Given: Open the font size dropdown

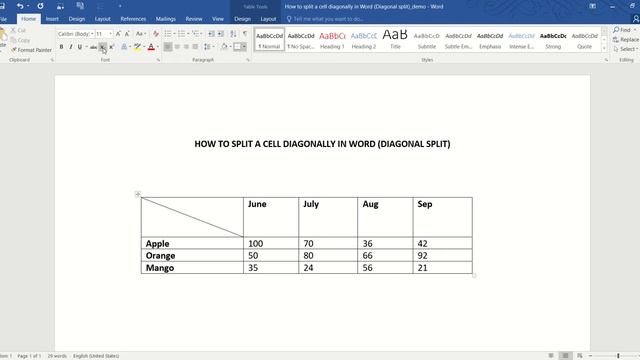Looking at the screenshot, I should (x=111, y=34).
